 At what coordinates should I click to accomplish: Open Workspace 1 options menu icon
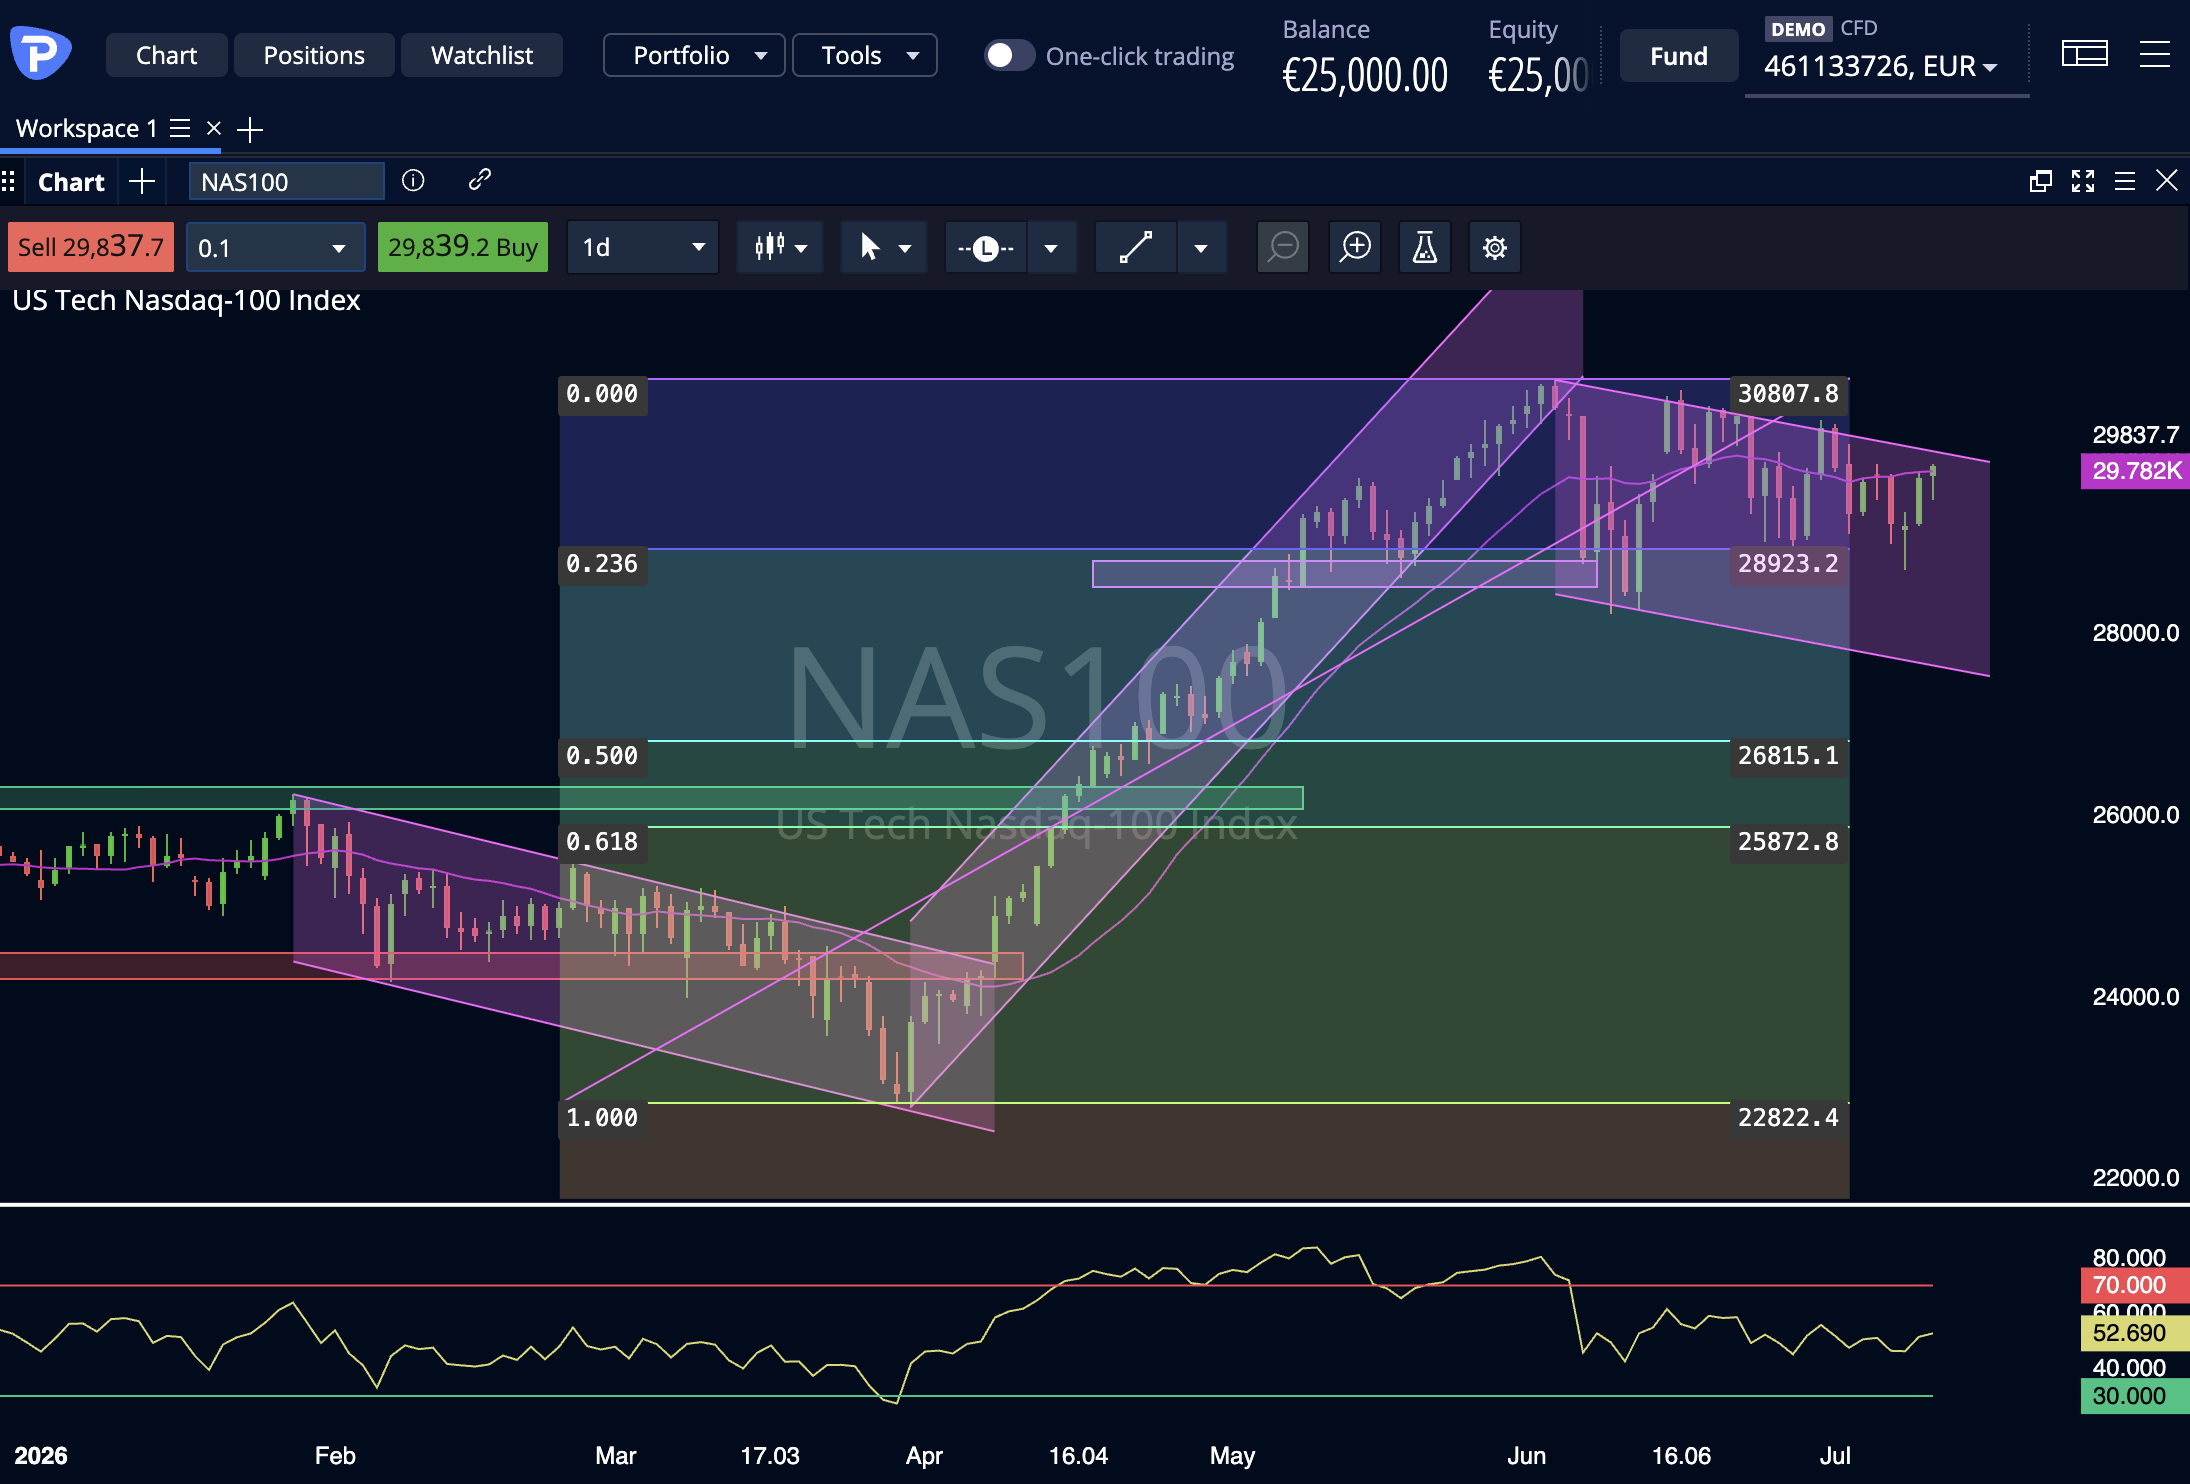(180, 128)
